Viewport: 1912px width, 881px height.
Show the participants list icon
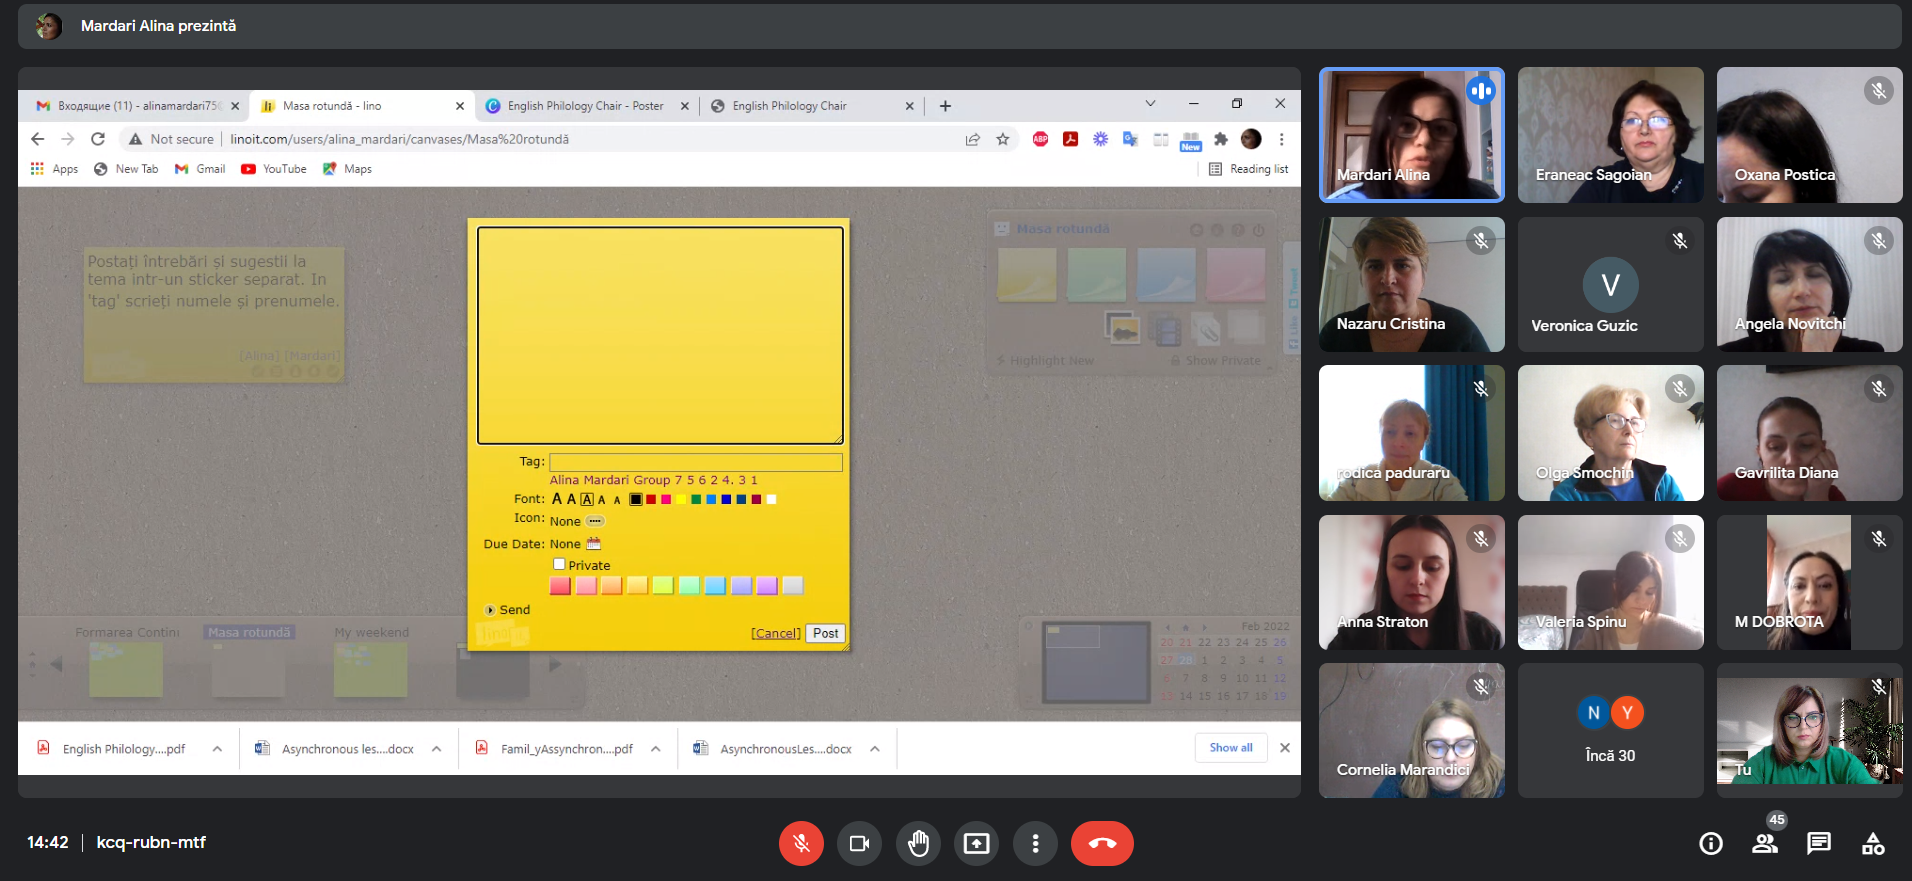pyautogui.click(x=1765, y=844)
